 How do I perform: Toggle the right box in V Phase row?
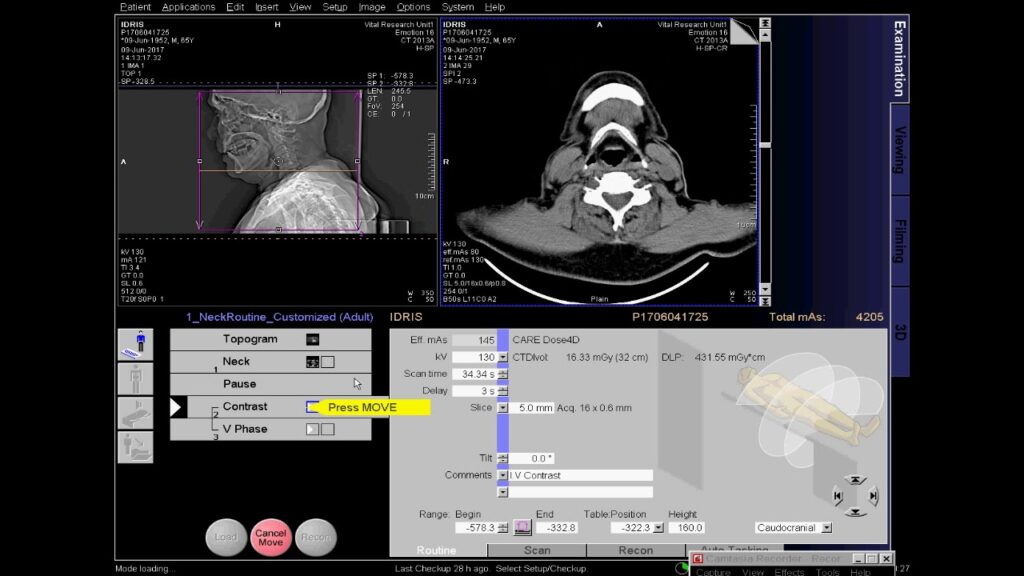click(328, 429)
